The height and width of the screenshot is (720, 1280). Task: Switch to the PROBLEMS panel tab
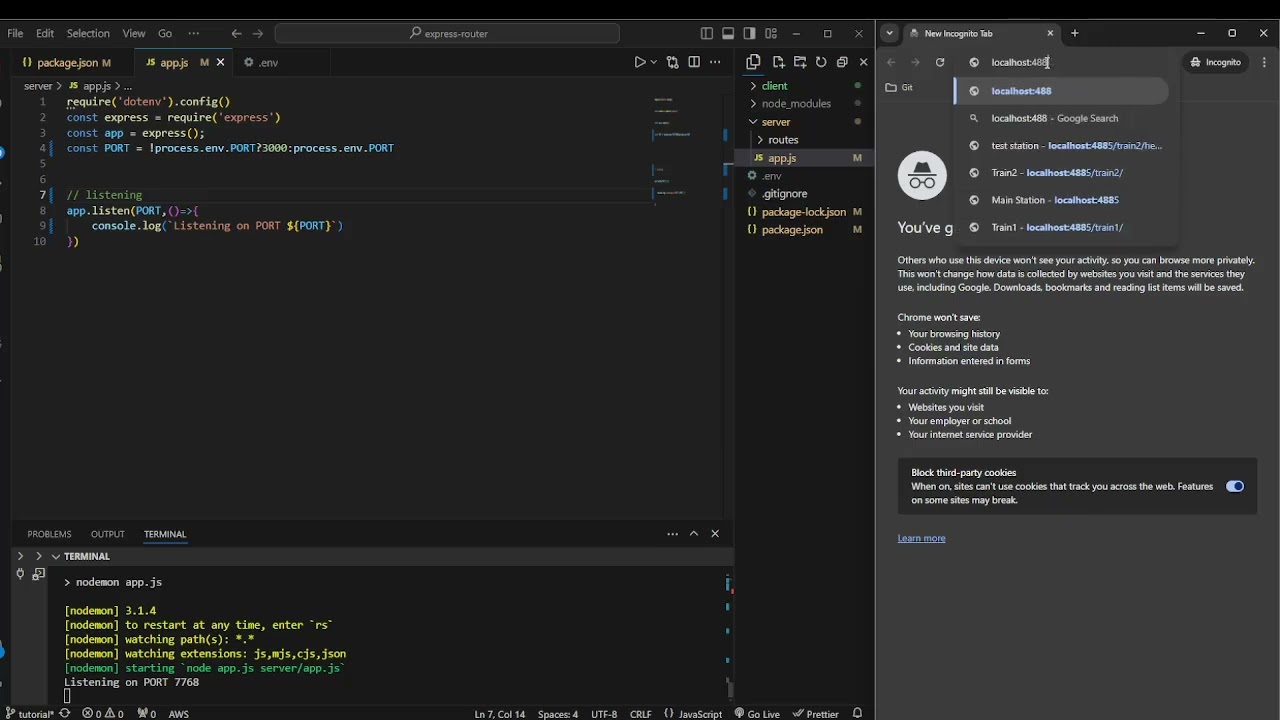49,534
